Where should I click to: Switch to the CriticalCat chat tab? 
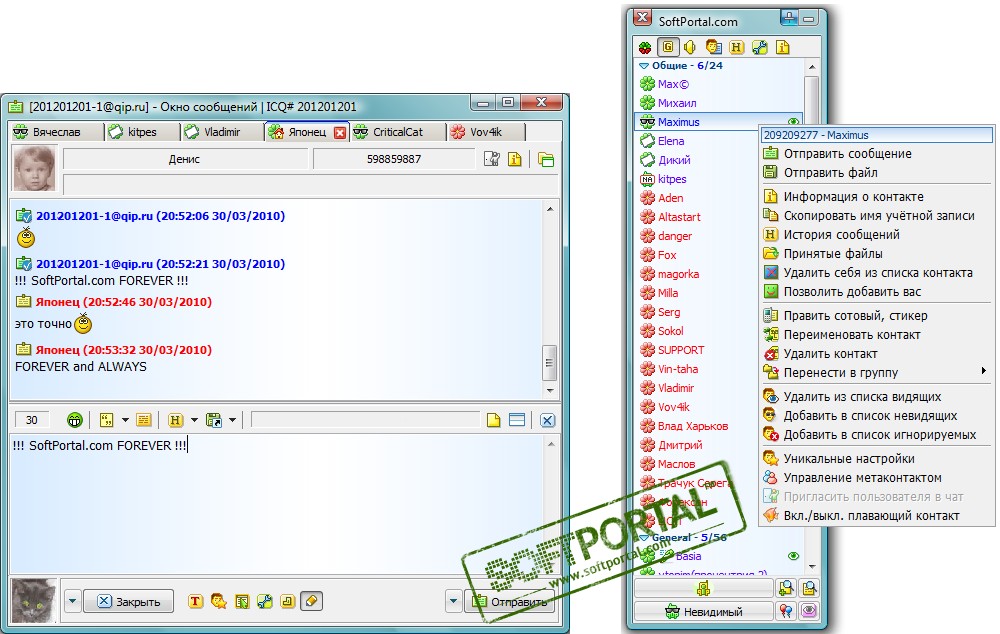click(398, 132)
